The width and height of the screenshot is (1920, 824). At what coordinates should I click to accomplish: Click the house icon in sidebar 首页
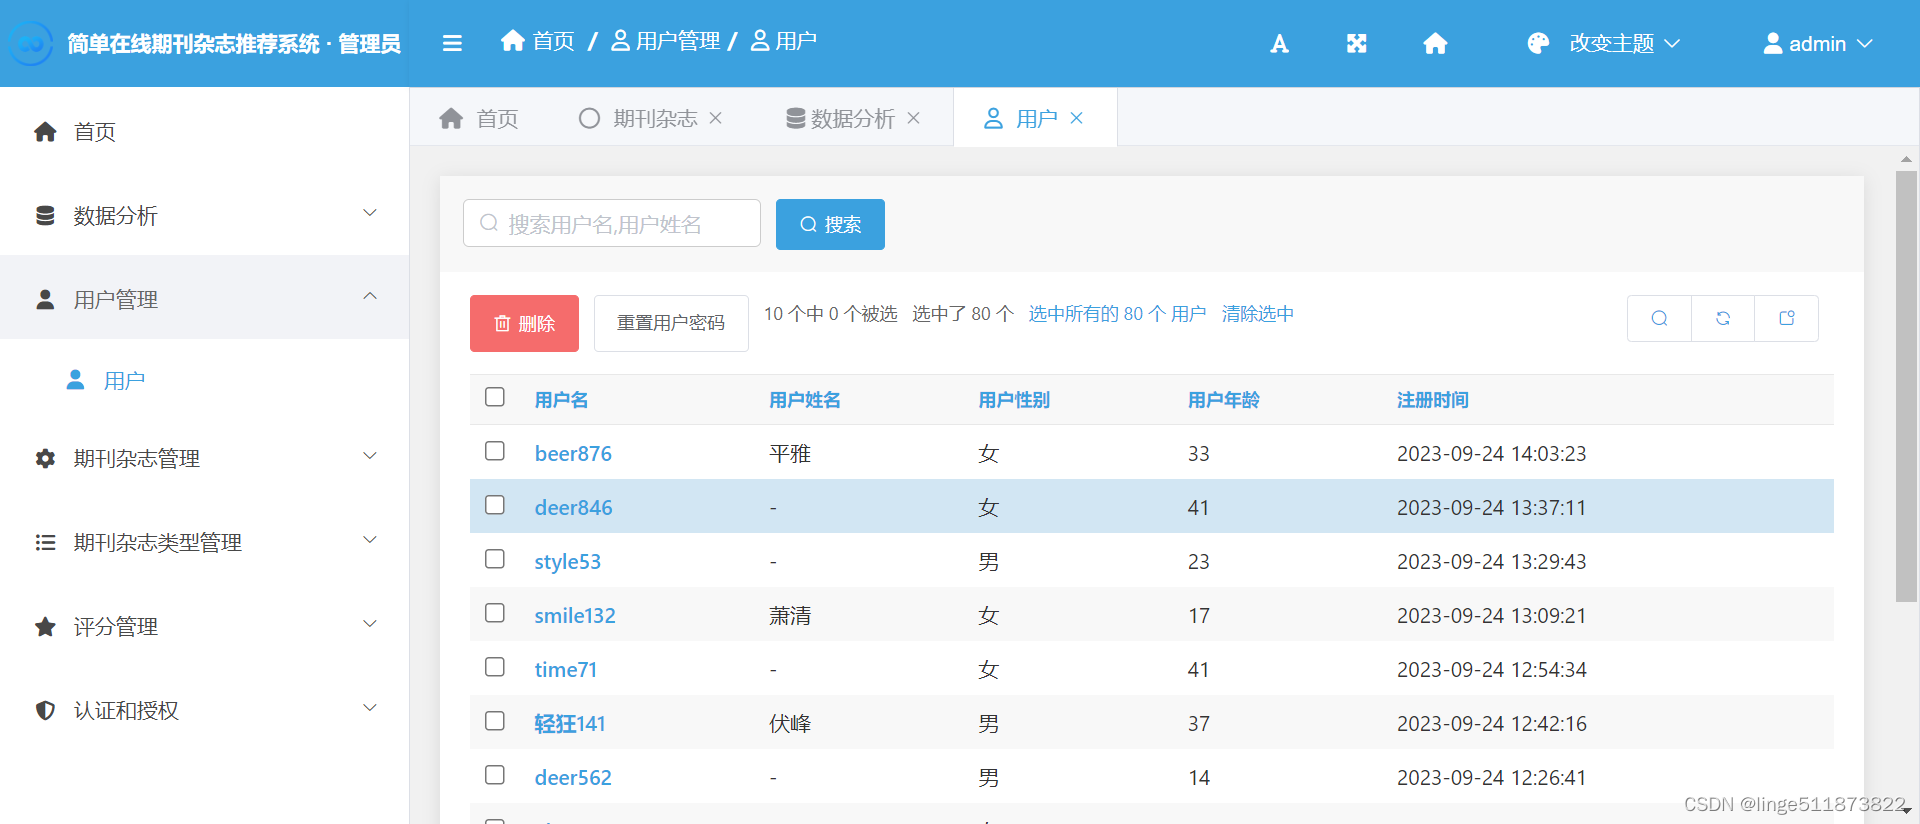coord(45,131)
